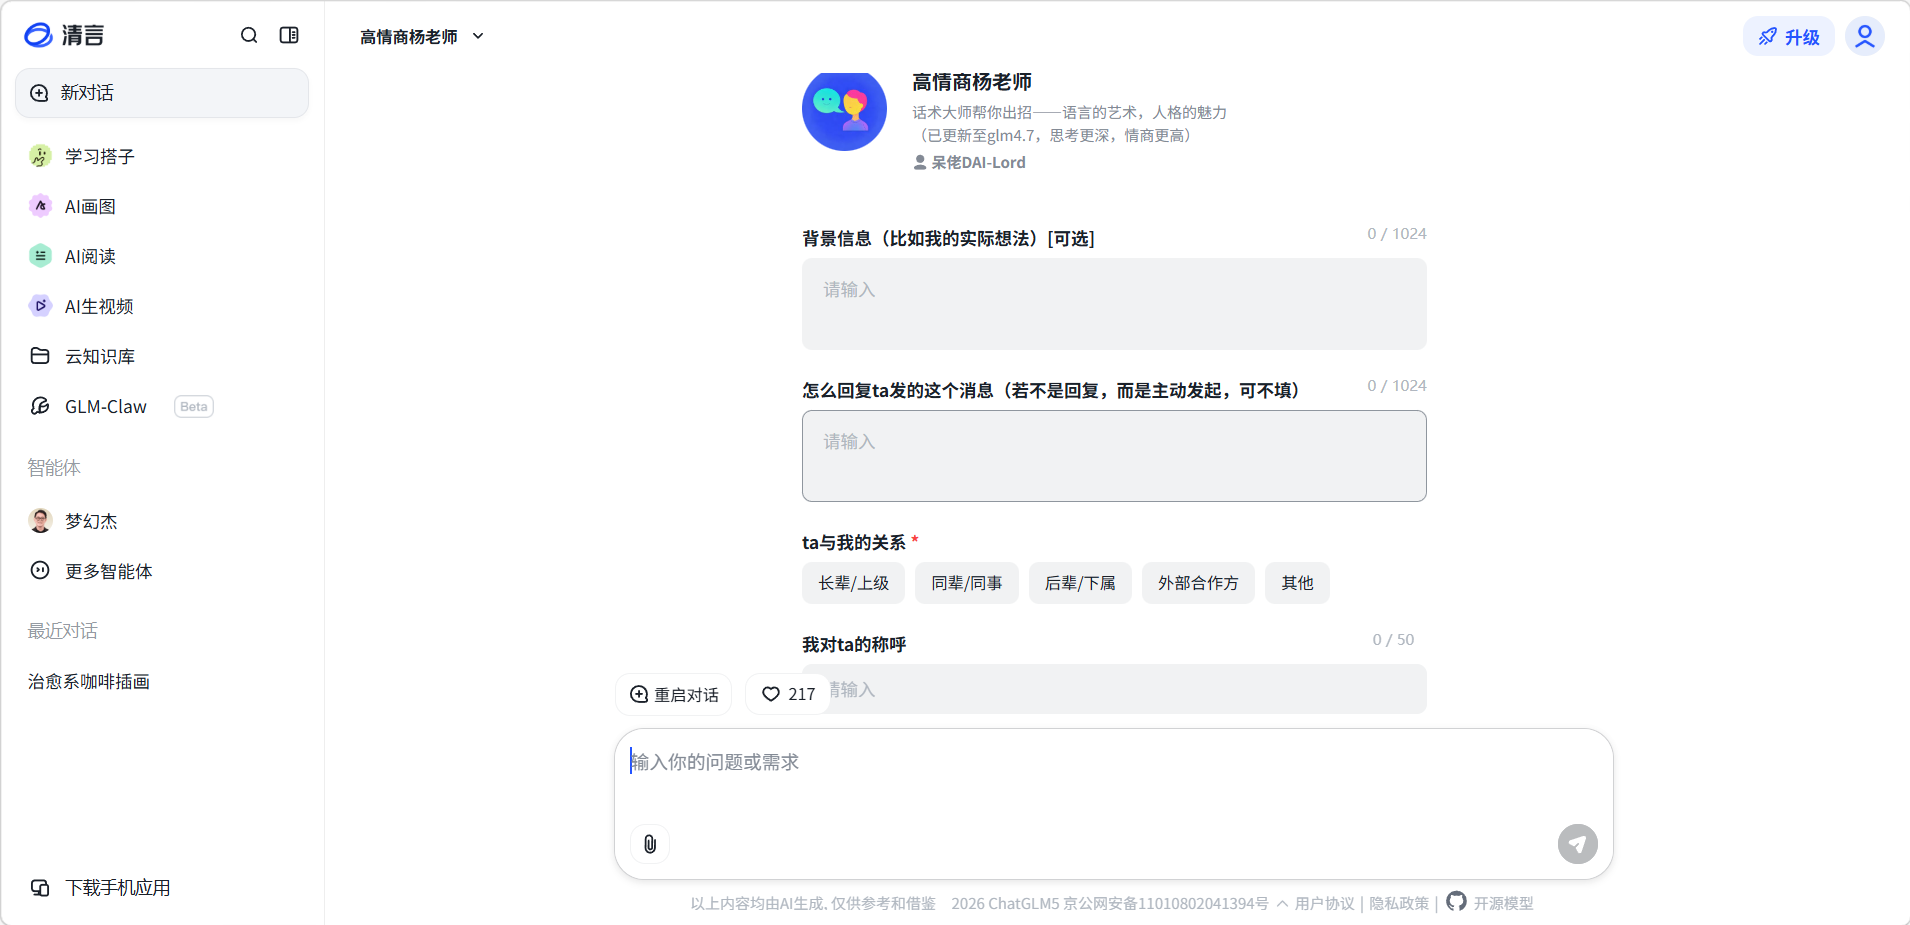Click the plus icon in 新对话 button
Image resolution: width=1910 pixels, height=925 pixels.
coord(39,93)
